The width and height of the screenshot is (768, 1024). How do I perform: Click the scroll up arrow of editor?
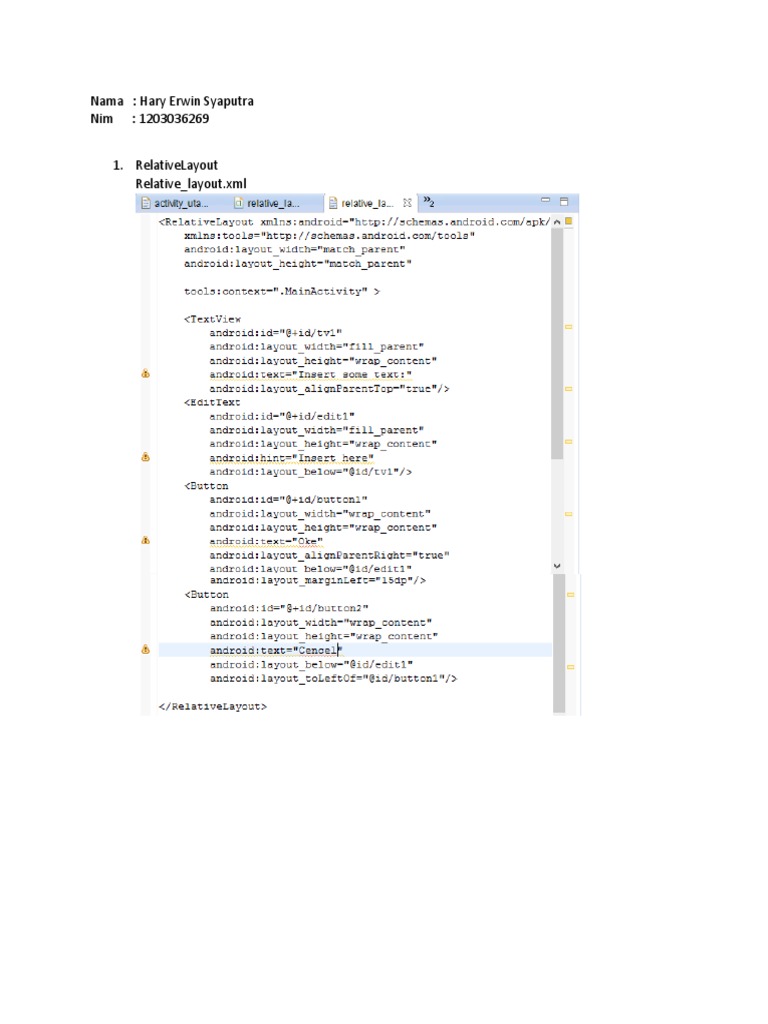pyautogui.click(x=557, y=222)
